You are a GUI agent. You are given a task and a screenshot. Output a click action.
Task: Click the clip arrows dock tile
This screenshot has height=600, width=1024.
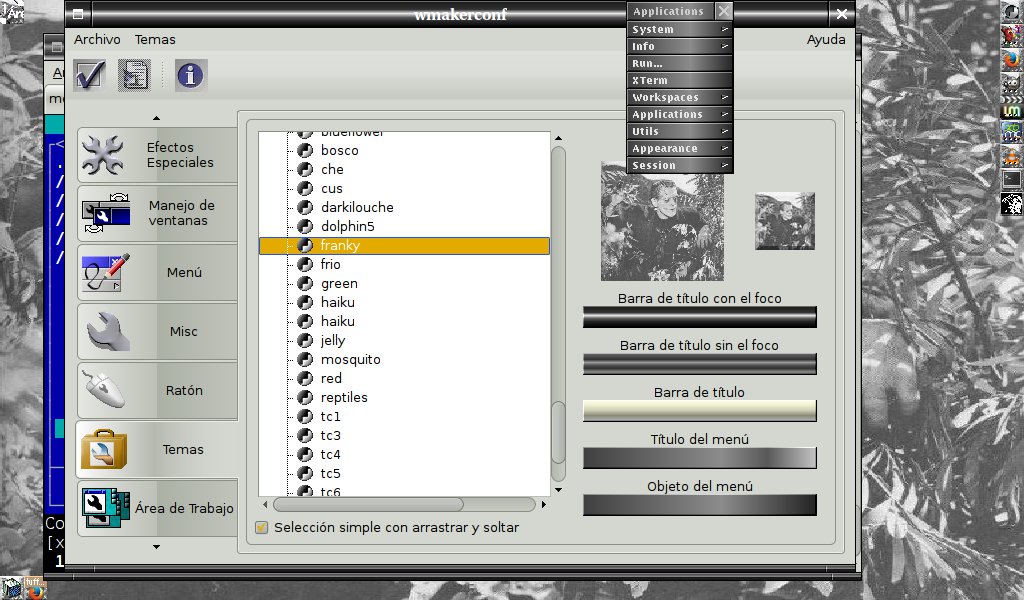point(1012,100)
